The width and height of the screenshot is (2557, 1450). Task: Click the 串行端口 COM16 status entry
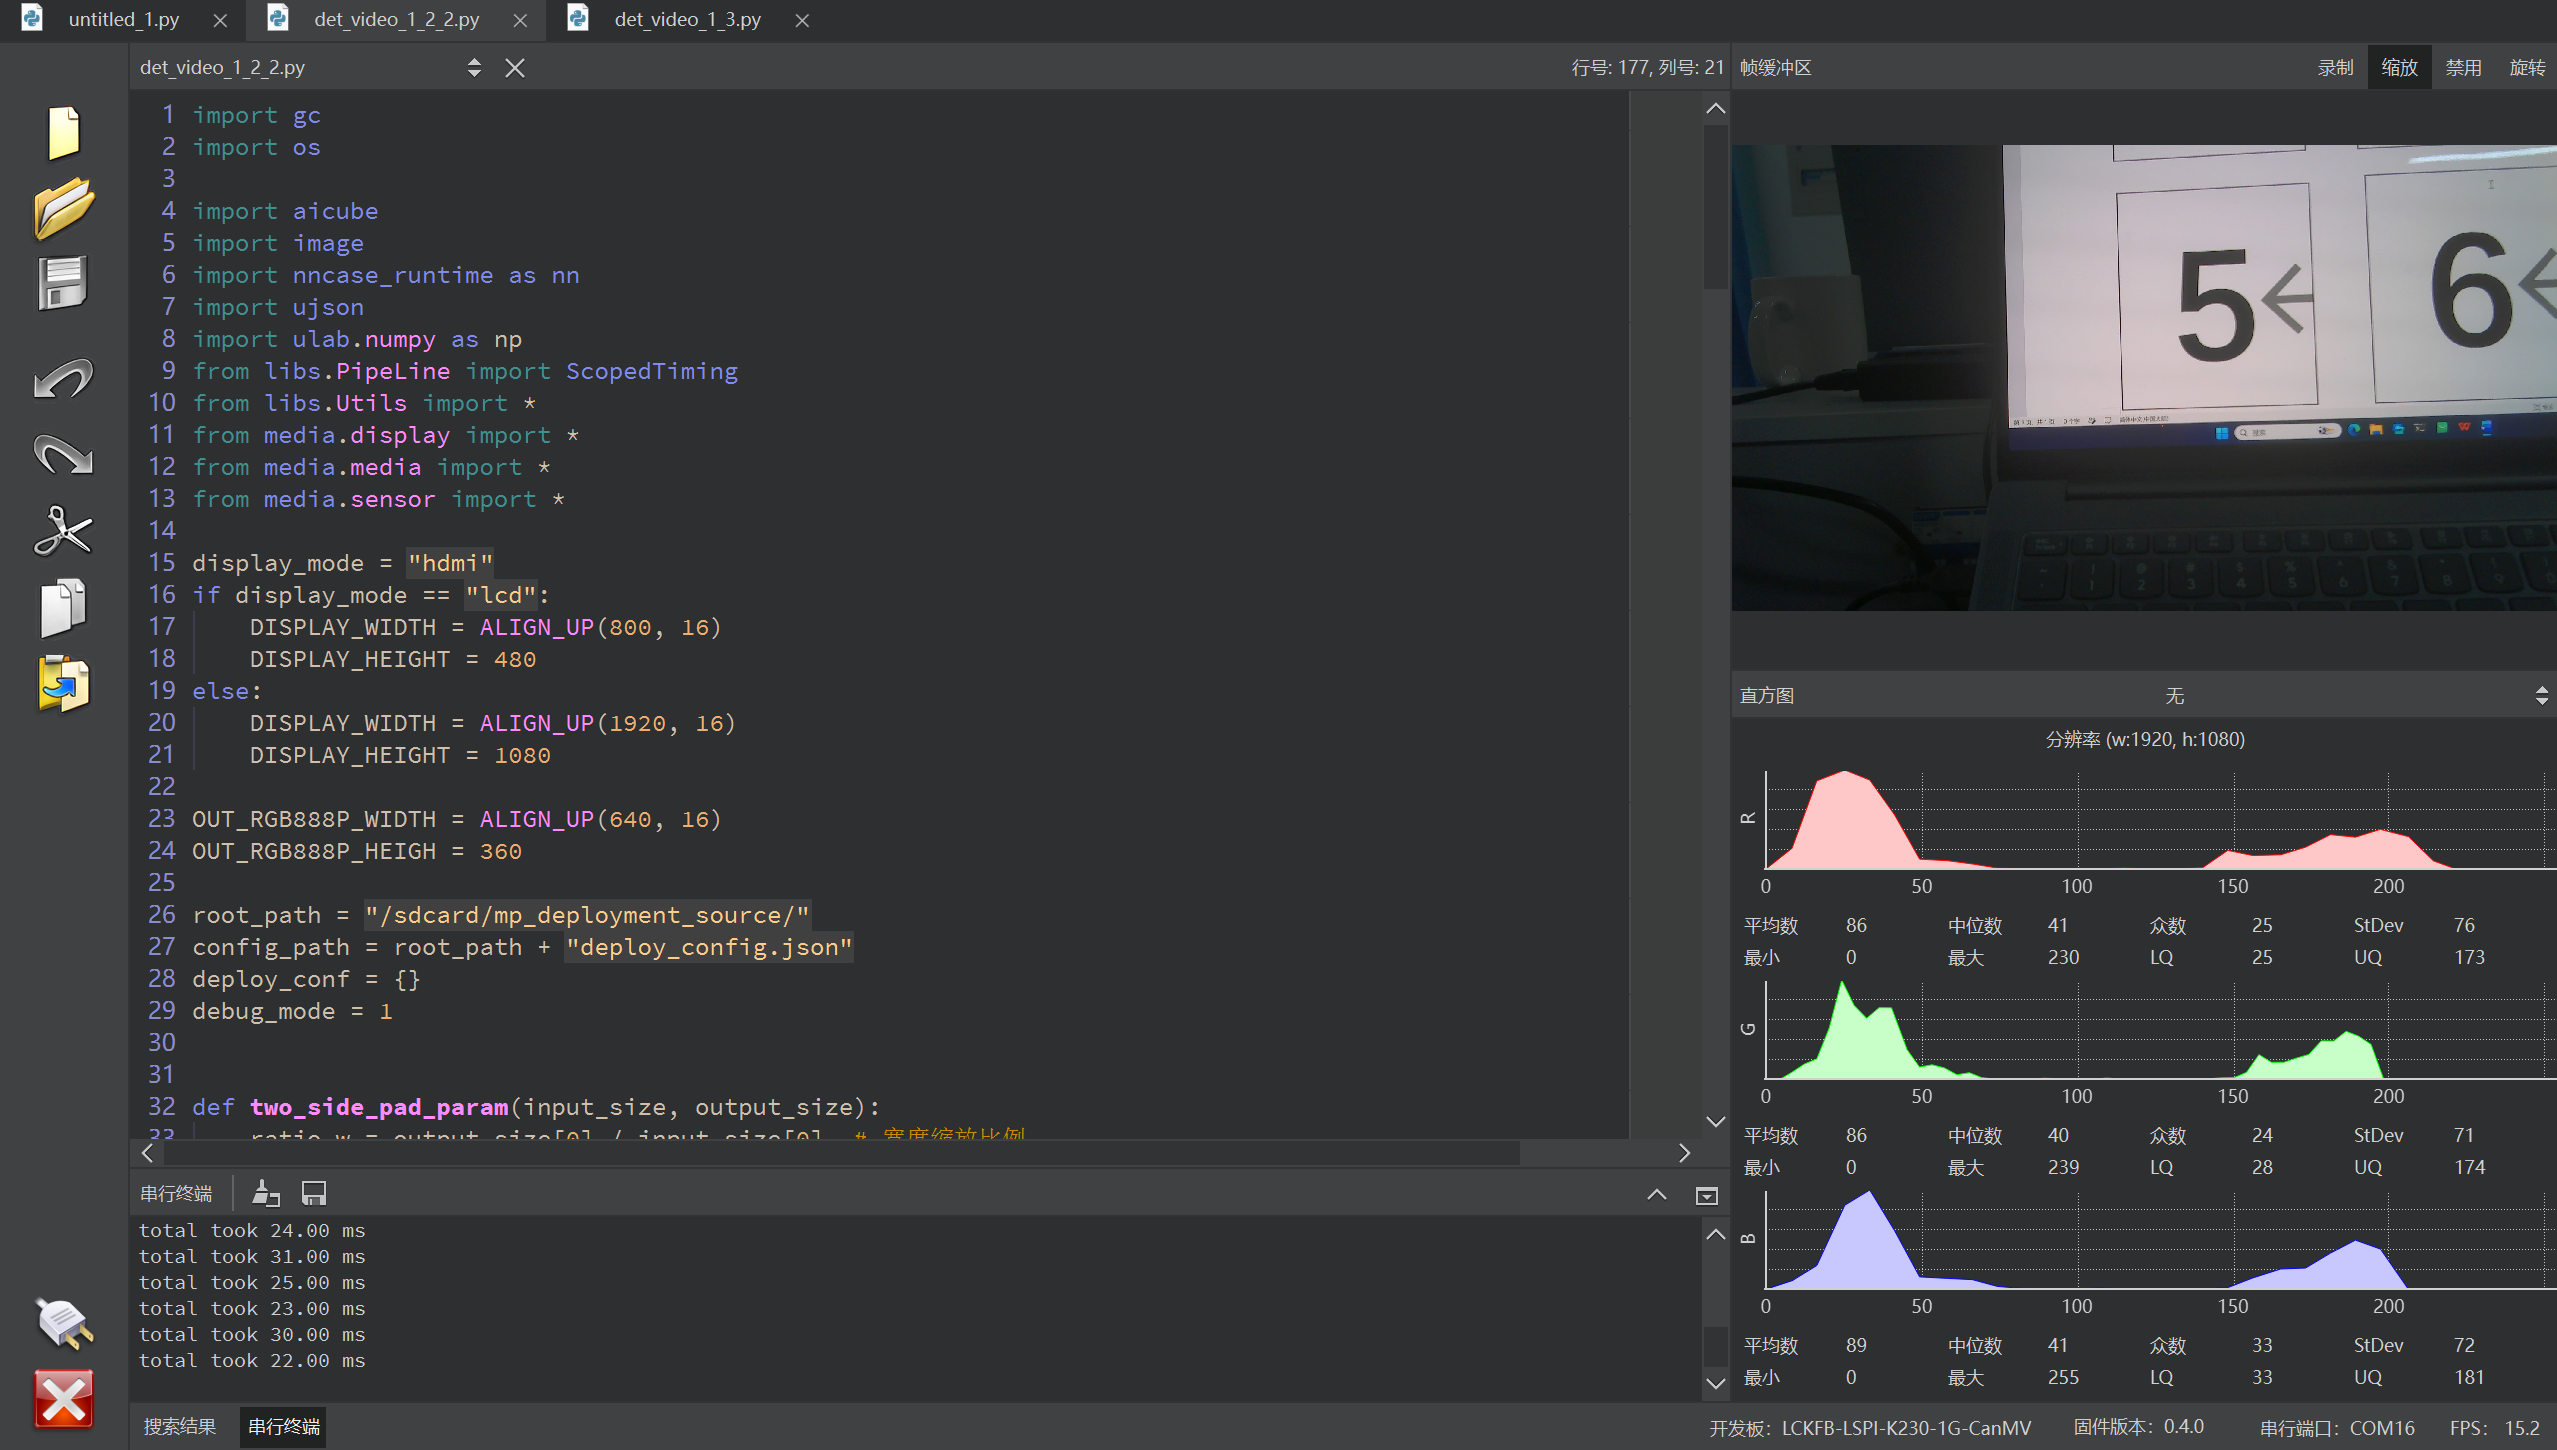tap(2337, 1428)
